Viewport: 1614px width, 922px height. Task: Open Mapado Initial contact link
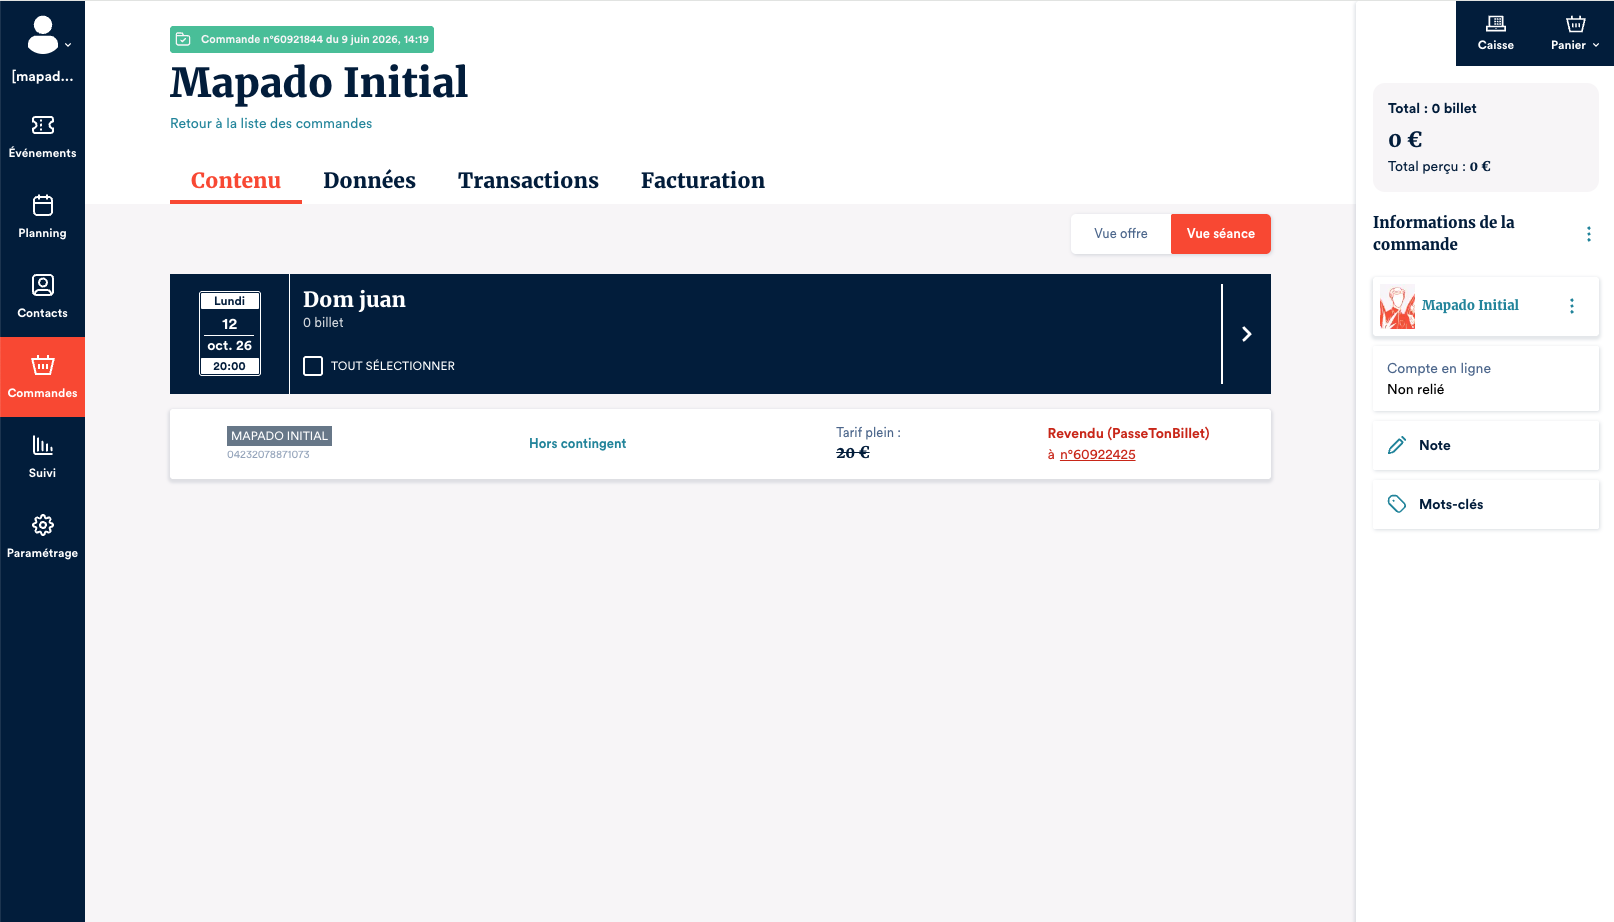pyautogui.click(x=1470, y=305)
